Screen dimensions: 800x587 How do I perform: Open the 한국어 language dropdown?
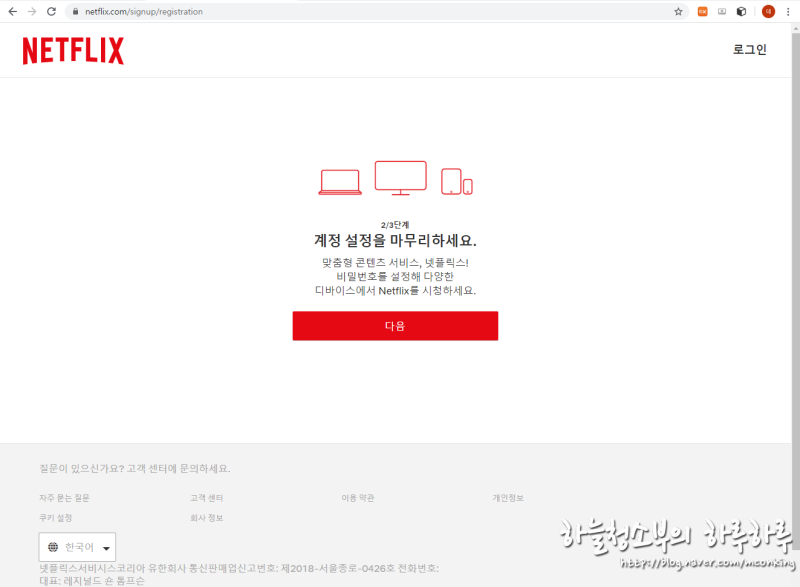pyautogui.click(x=77, y=547)
